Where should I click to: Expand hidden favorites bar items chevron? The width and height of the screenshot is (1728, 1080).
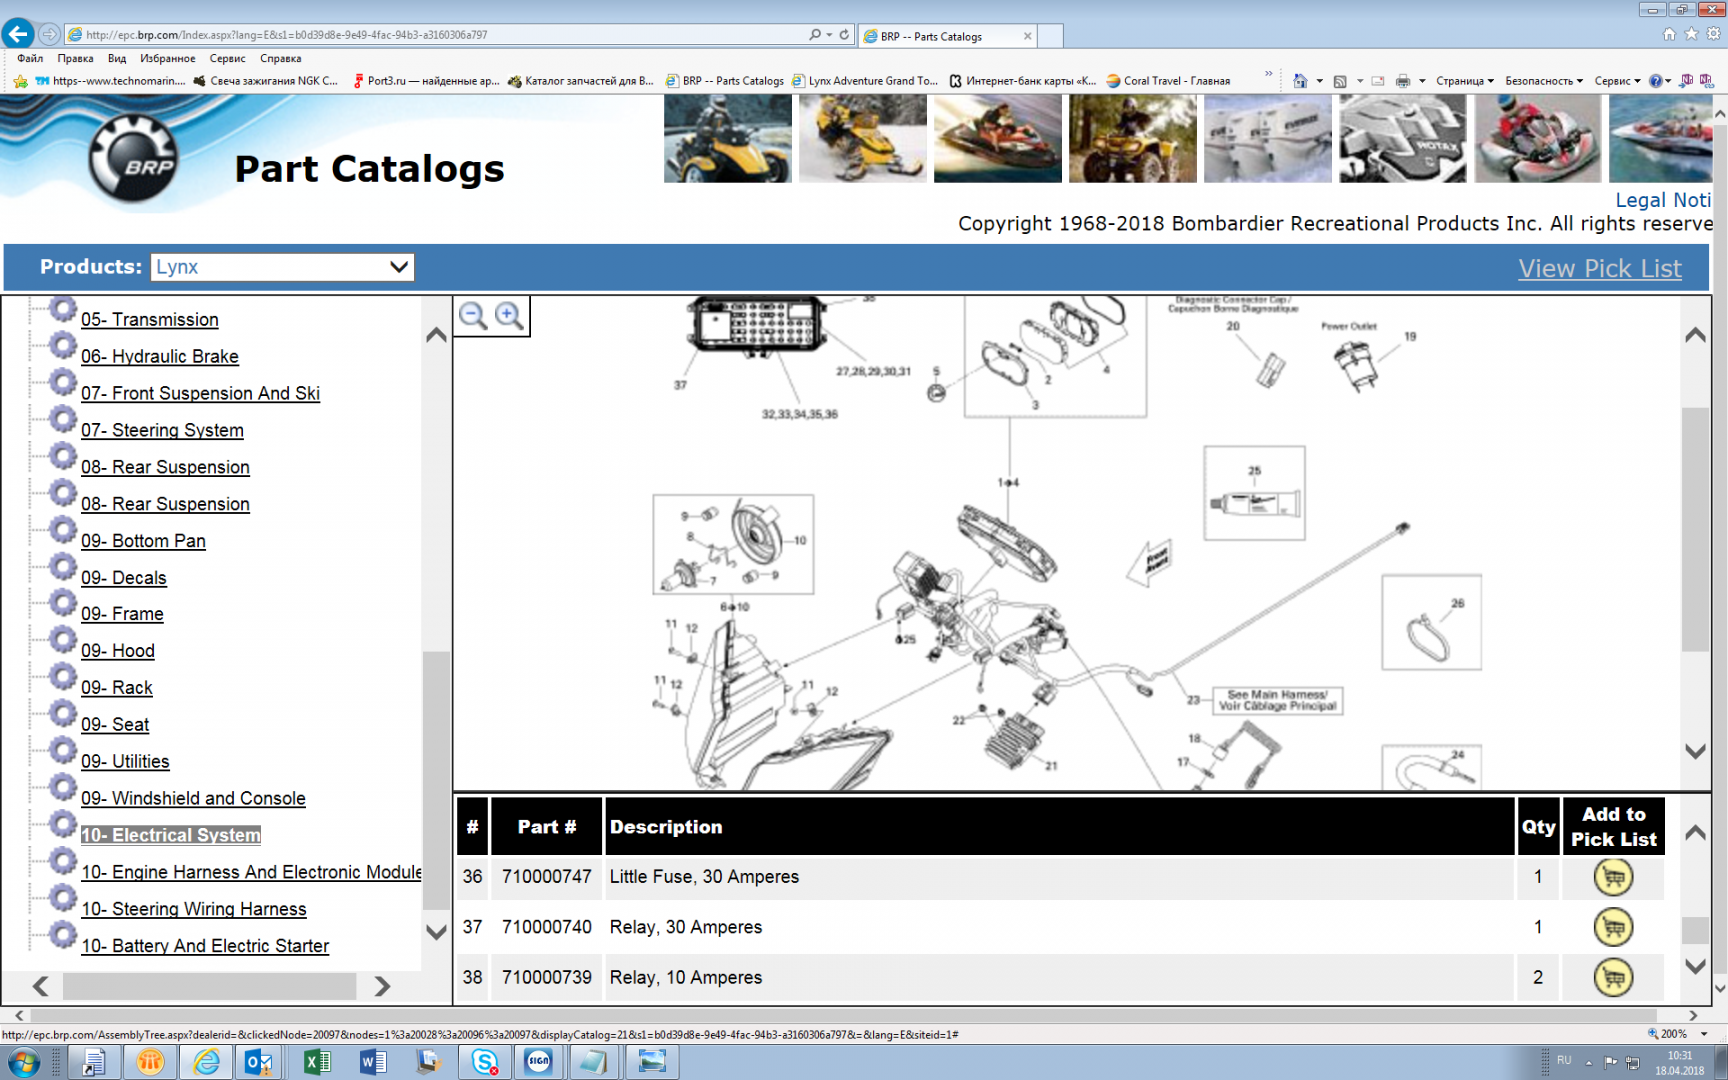1269,74
